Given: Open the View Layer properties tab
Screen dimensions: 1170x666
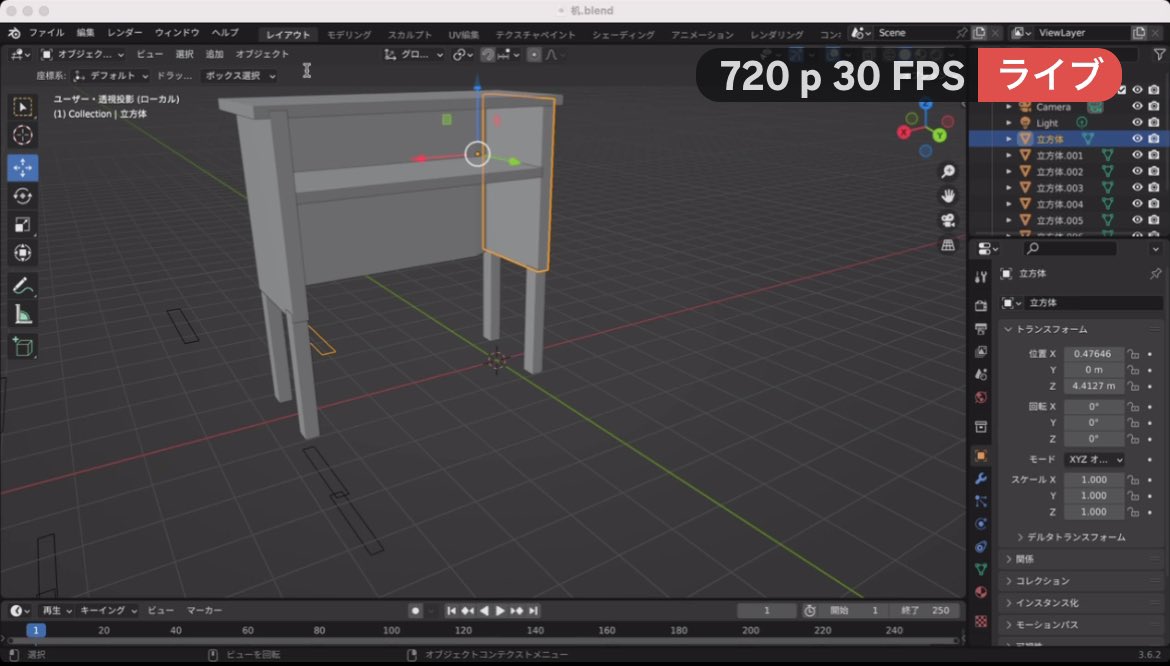Looking at the screenshot, I should [x=980, y=351].
